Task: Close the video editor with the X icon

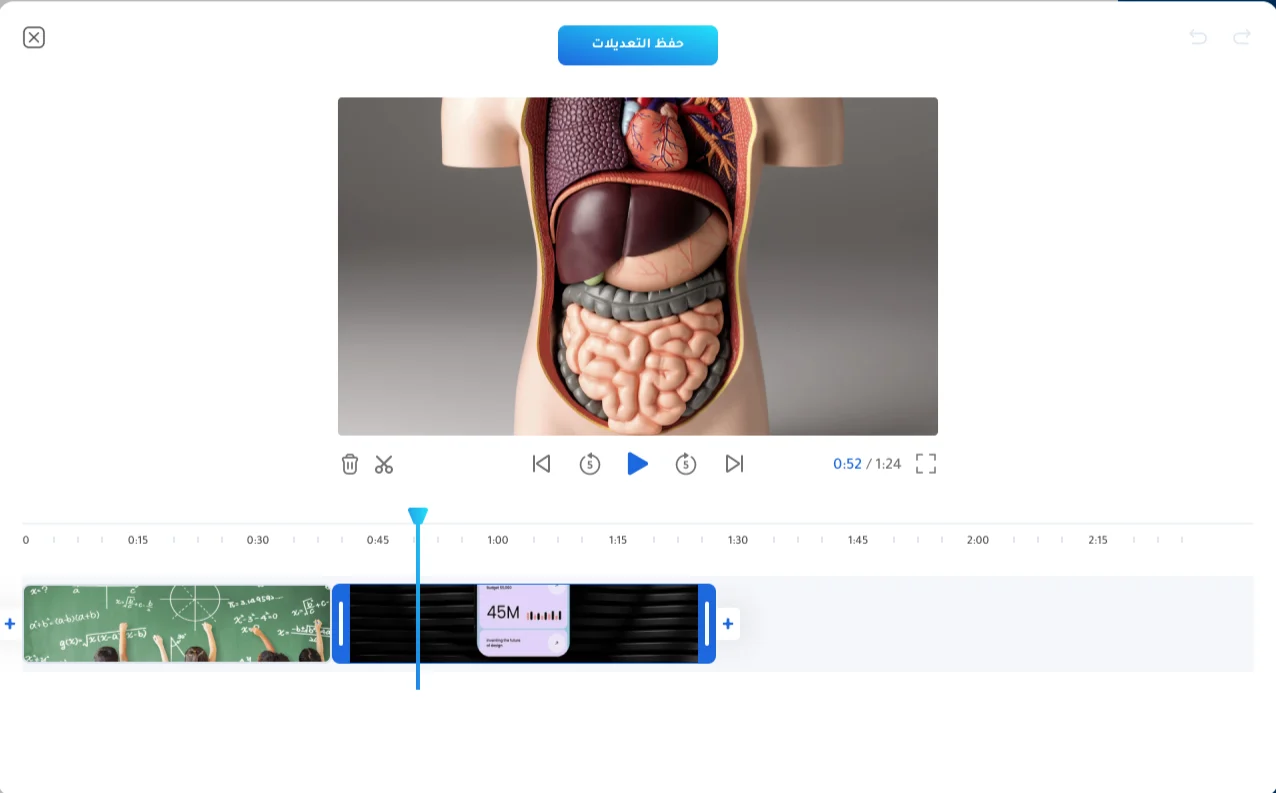Action: 34,38
